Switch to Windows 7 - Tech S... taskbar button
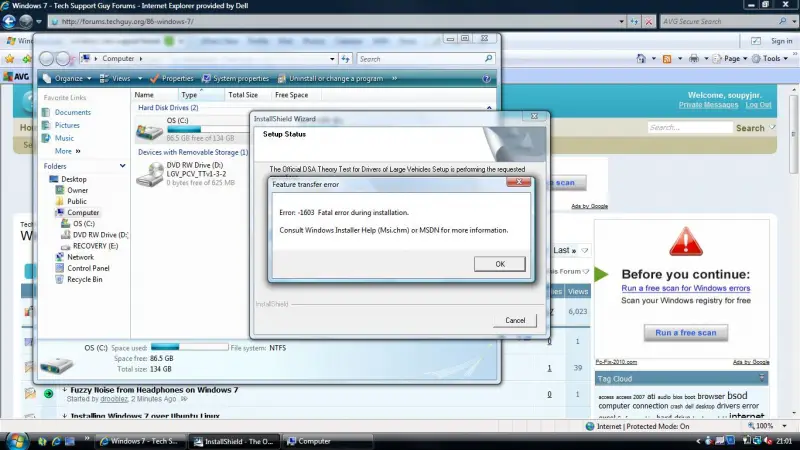This screenshot has height=450, width=800. pyautogui.click(x=140, y=441)
